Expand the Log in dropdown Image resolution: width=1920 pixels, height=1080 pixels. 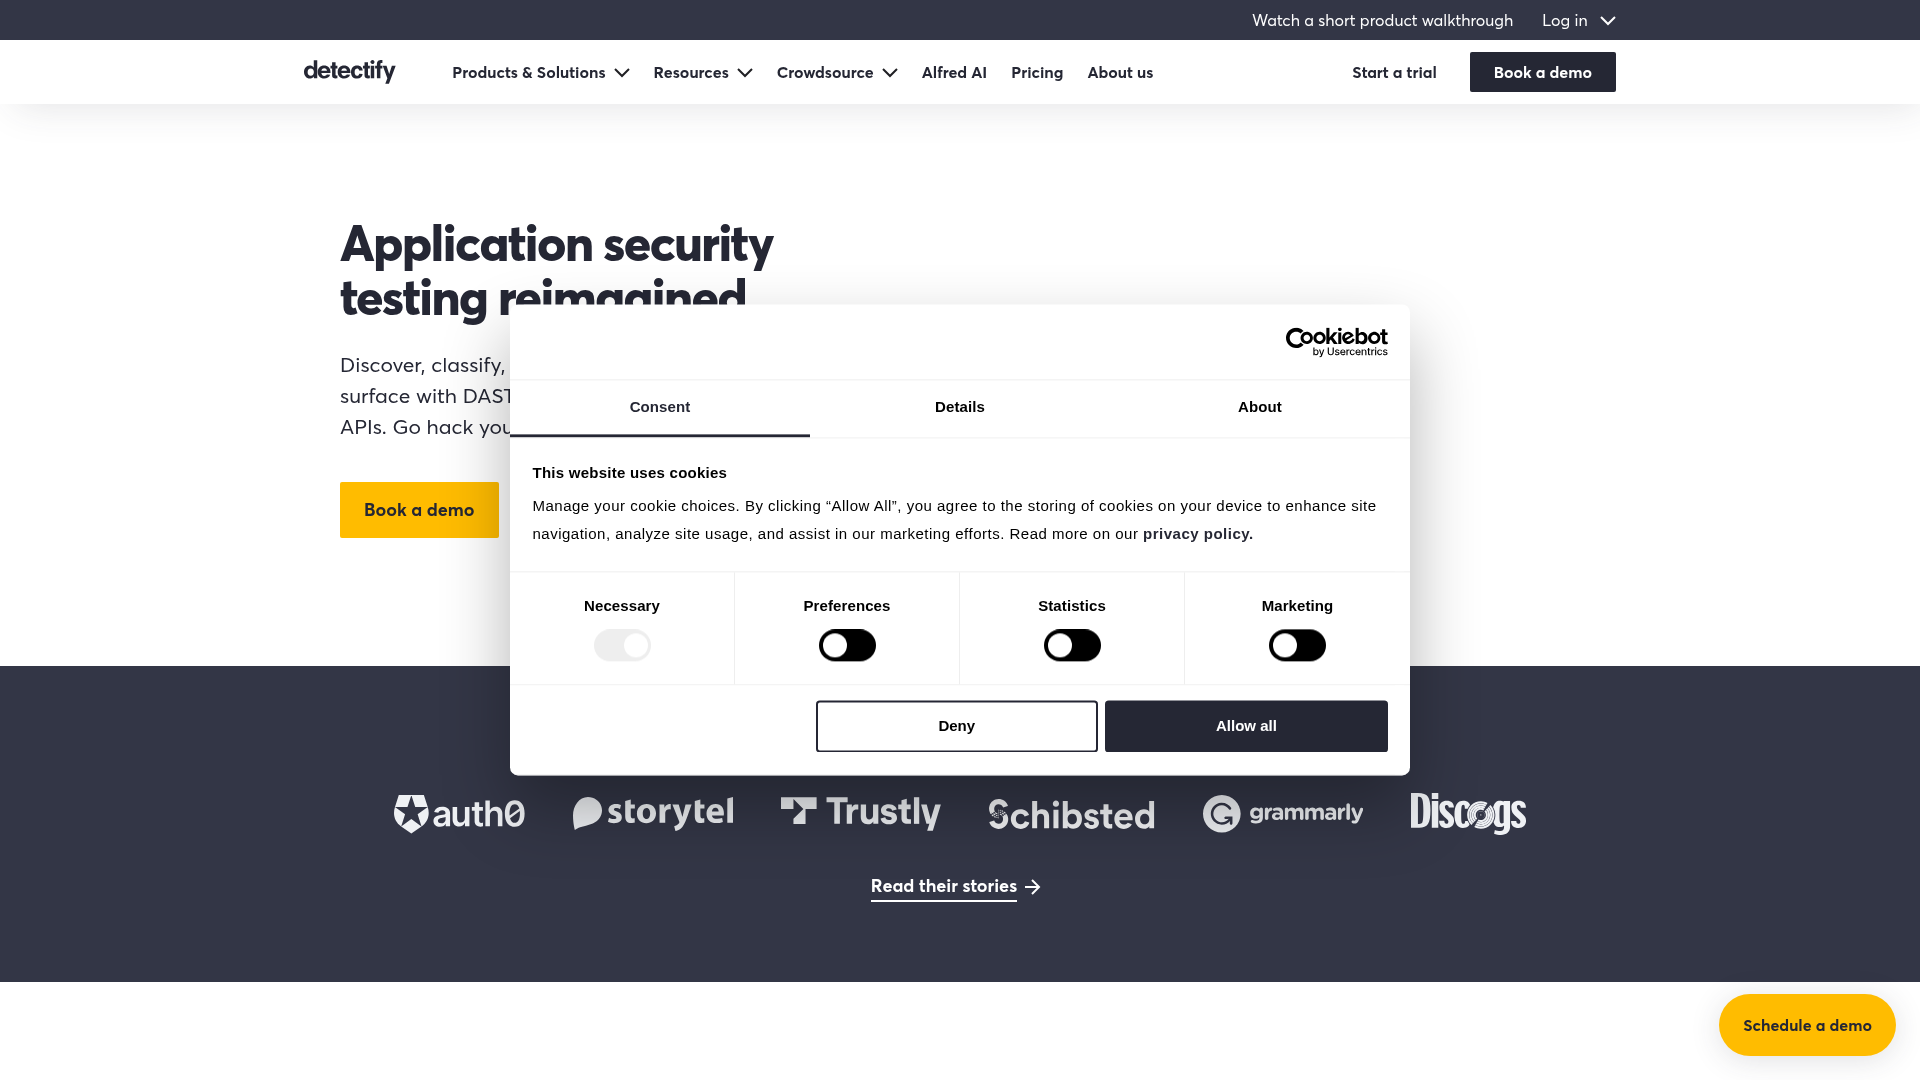tap(1578, 20)
